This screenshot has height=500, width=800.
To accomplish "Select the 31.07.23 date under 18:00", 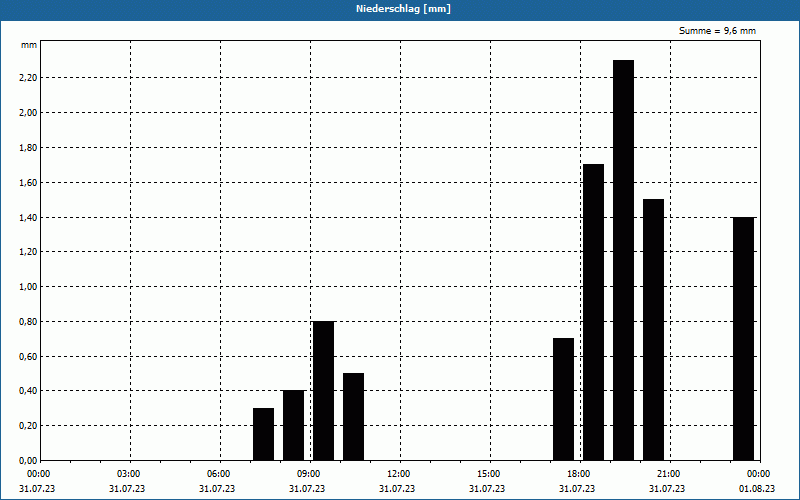I will [577, 488].
